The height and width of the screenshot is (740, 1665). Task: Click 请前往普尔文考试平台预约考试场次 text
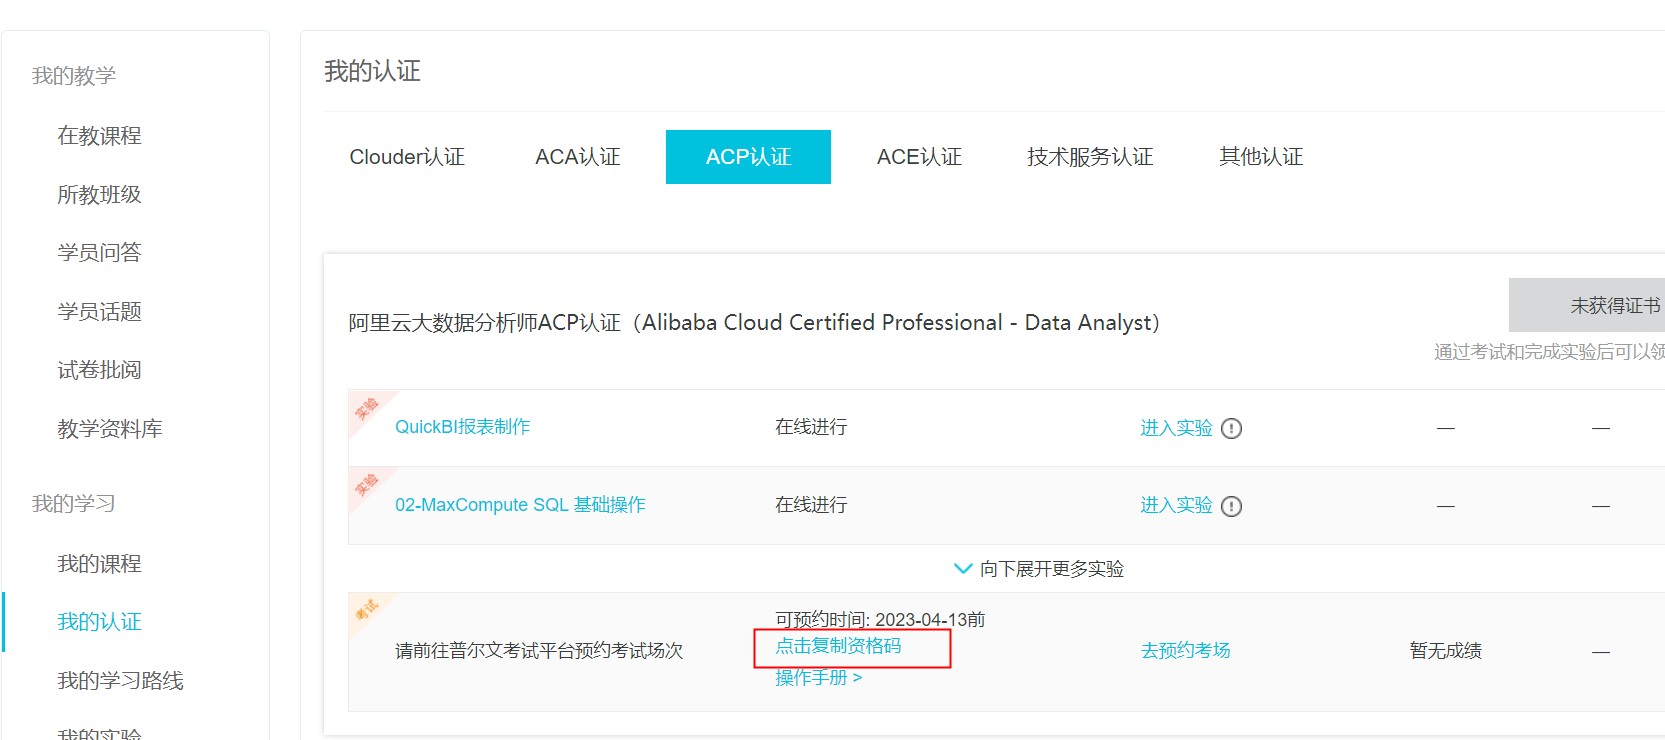click(x=539, y=651)
